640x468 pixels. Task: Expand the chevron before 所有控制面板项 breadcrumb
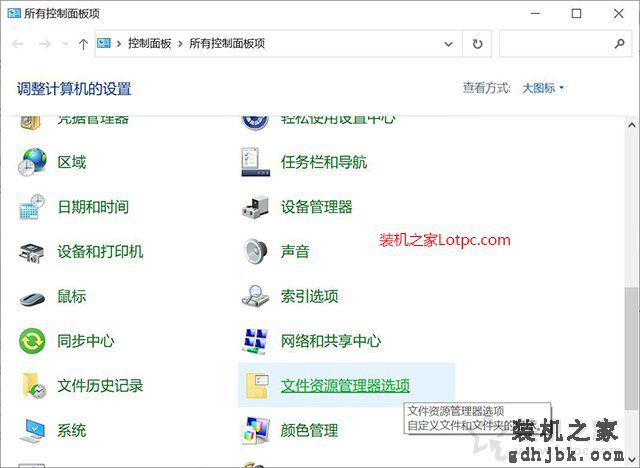pyautogui.click(x=180, y=43)
